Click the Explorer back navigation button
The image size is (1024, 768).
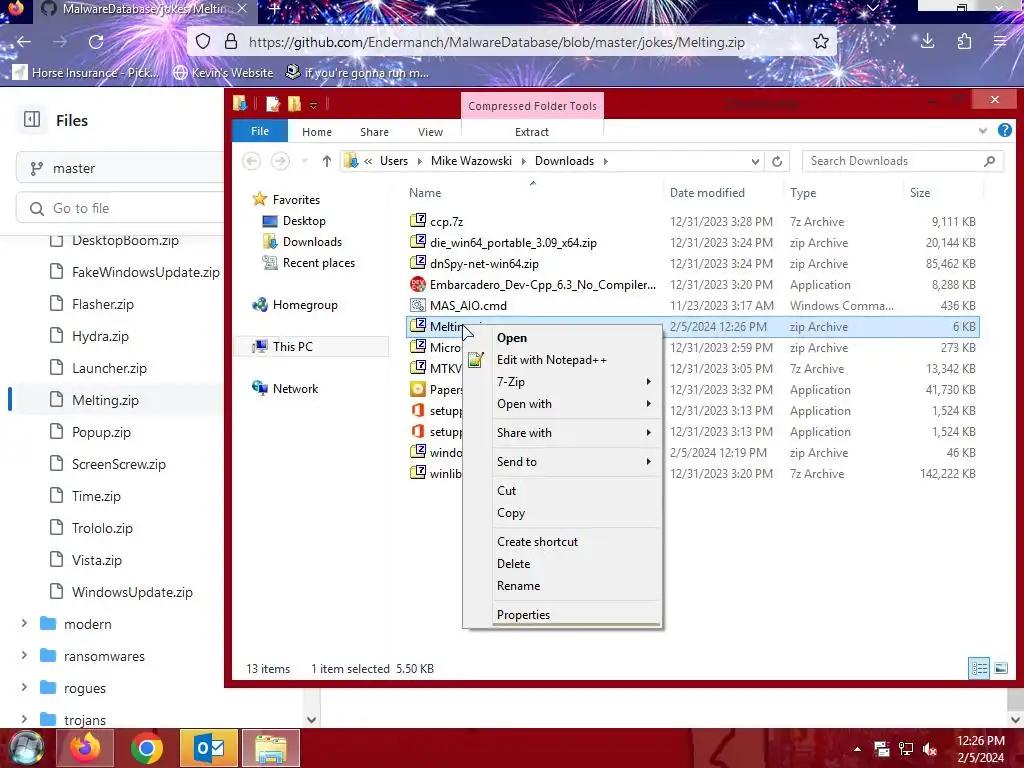pos(251,161)
